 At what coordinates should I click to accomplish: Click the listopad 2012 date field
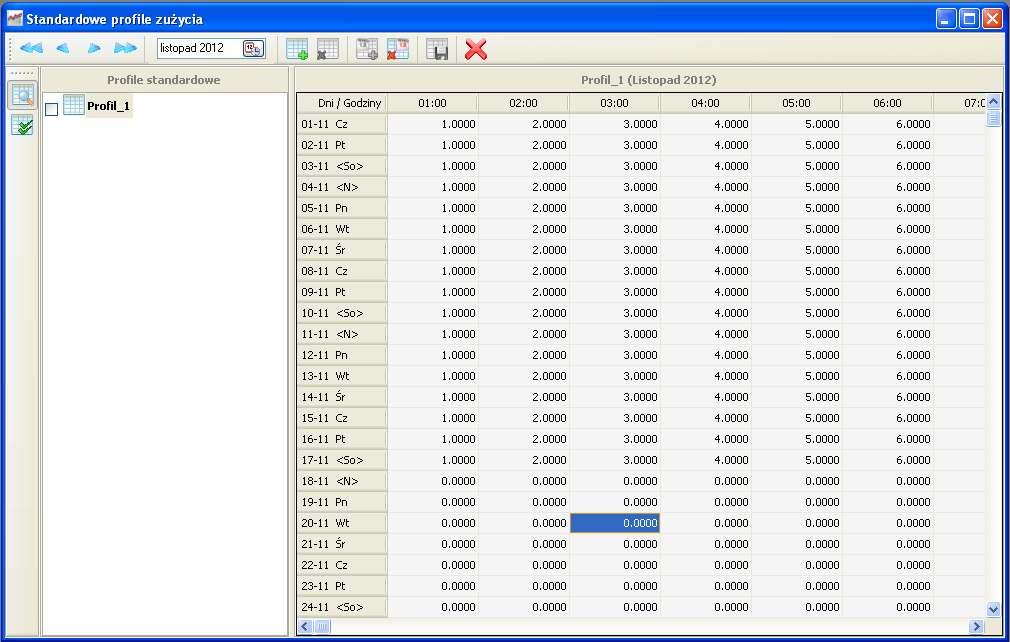point(199,48)
